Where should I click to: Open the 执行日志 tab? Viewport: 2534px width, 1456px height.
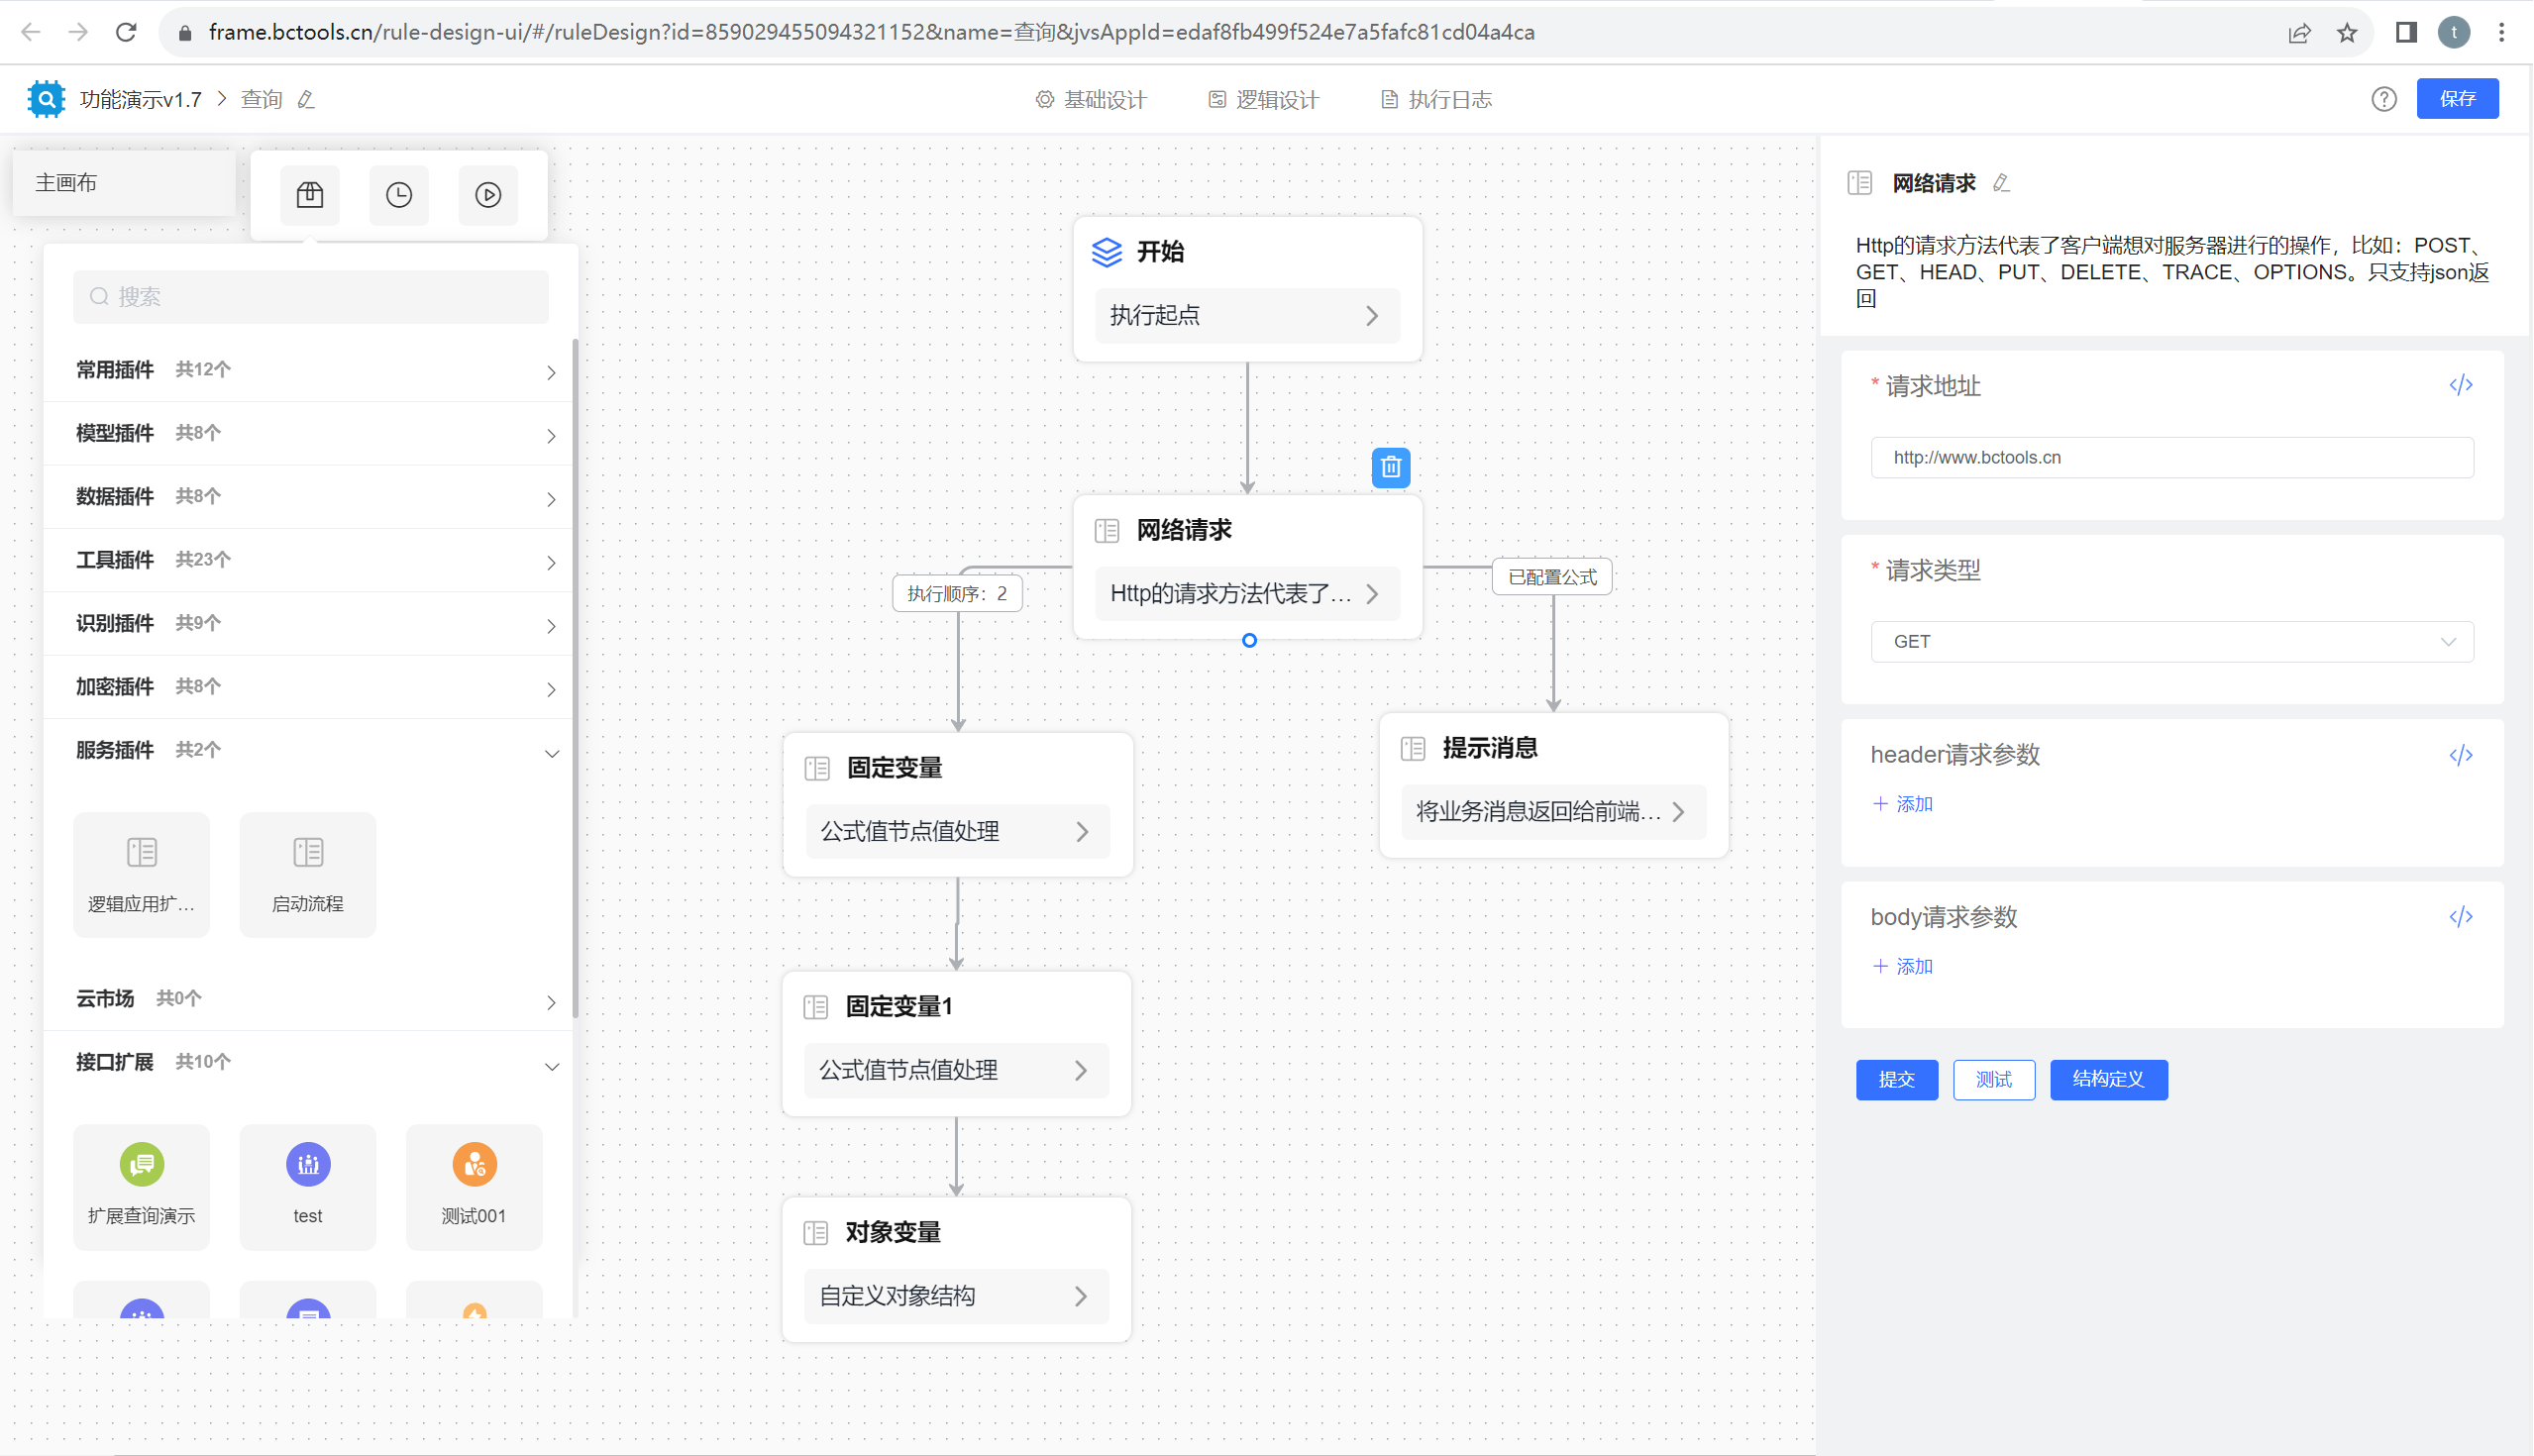click(1436, 99)
